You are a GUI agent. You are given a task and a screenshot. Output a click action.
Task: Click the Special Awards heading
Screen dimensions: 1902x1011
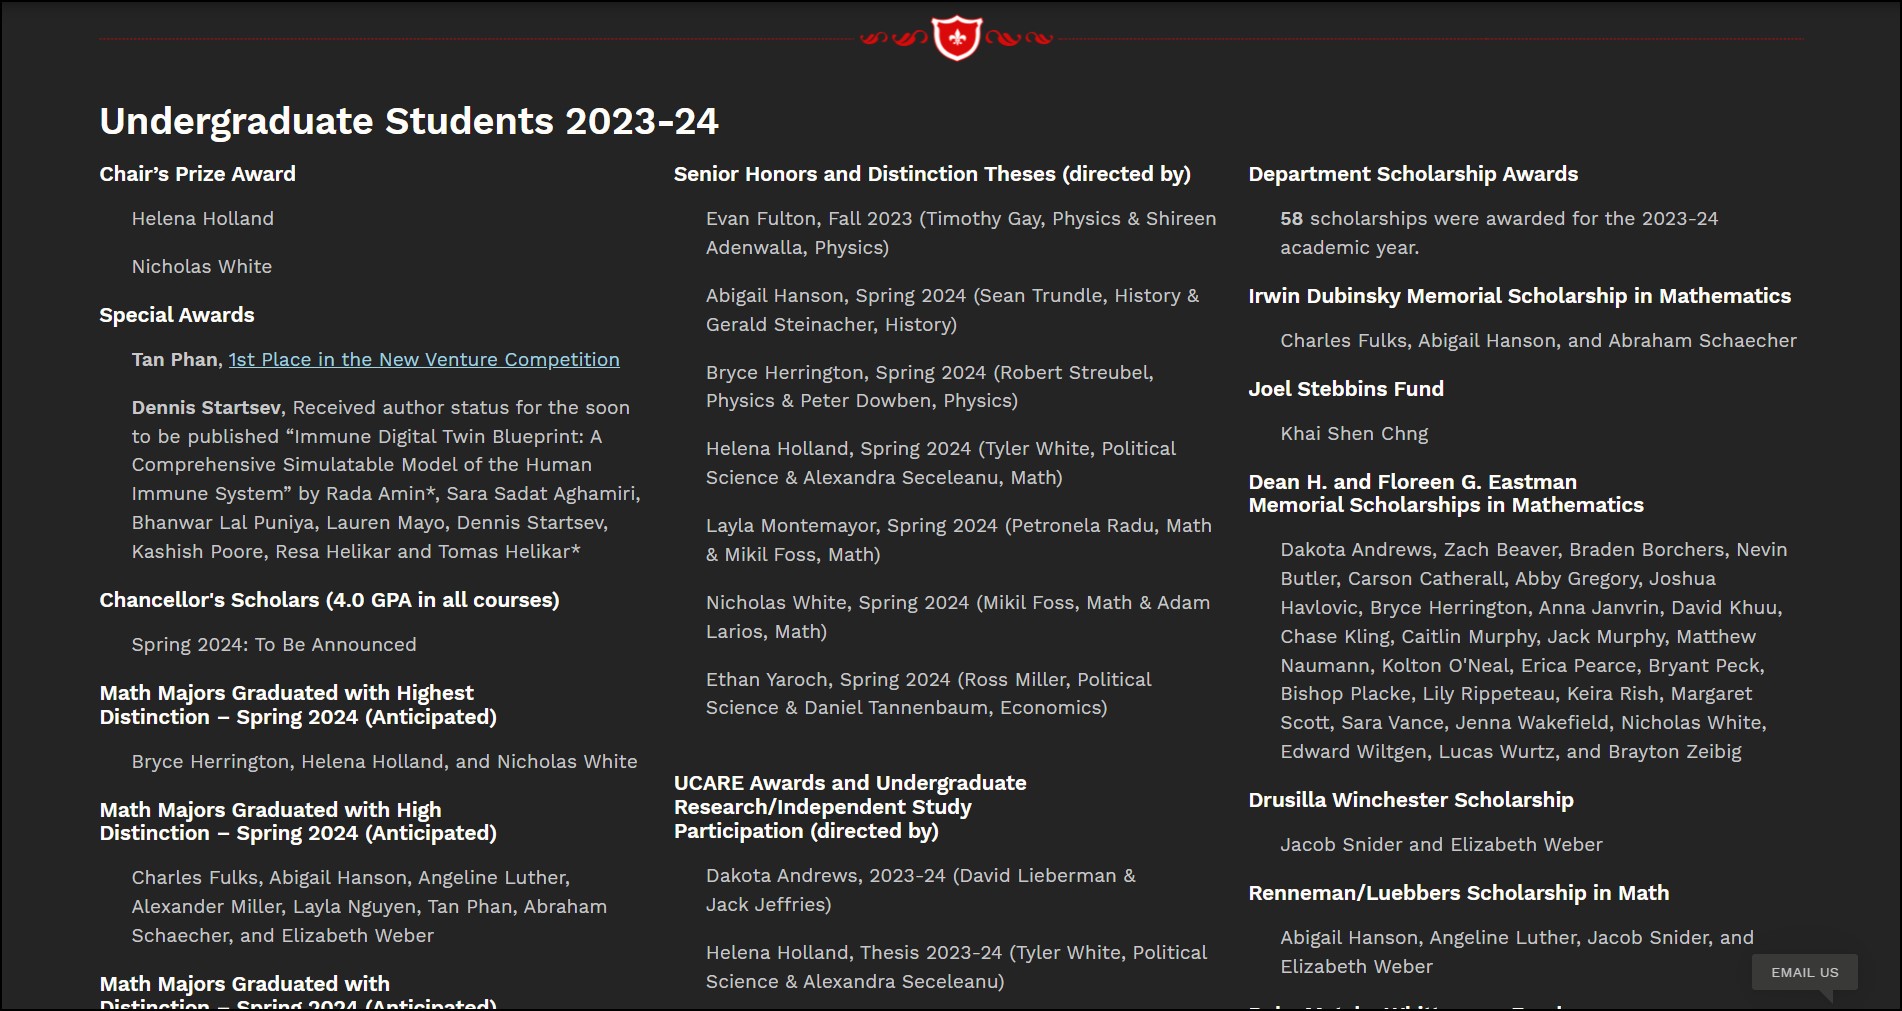pyautogui.click(x=176, y=315)
